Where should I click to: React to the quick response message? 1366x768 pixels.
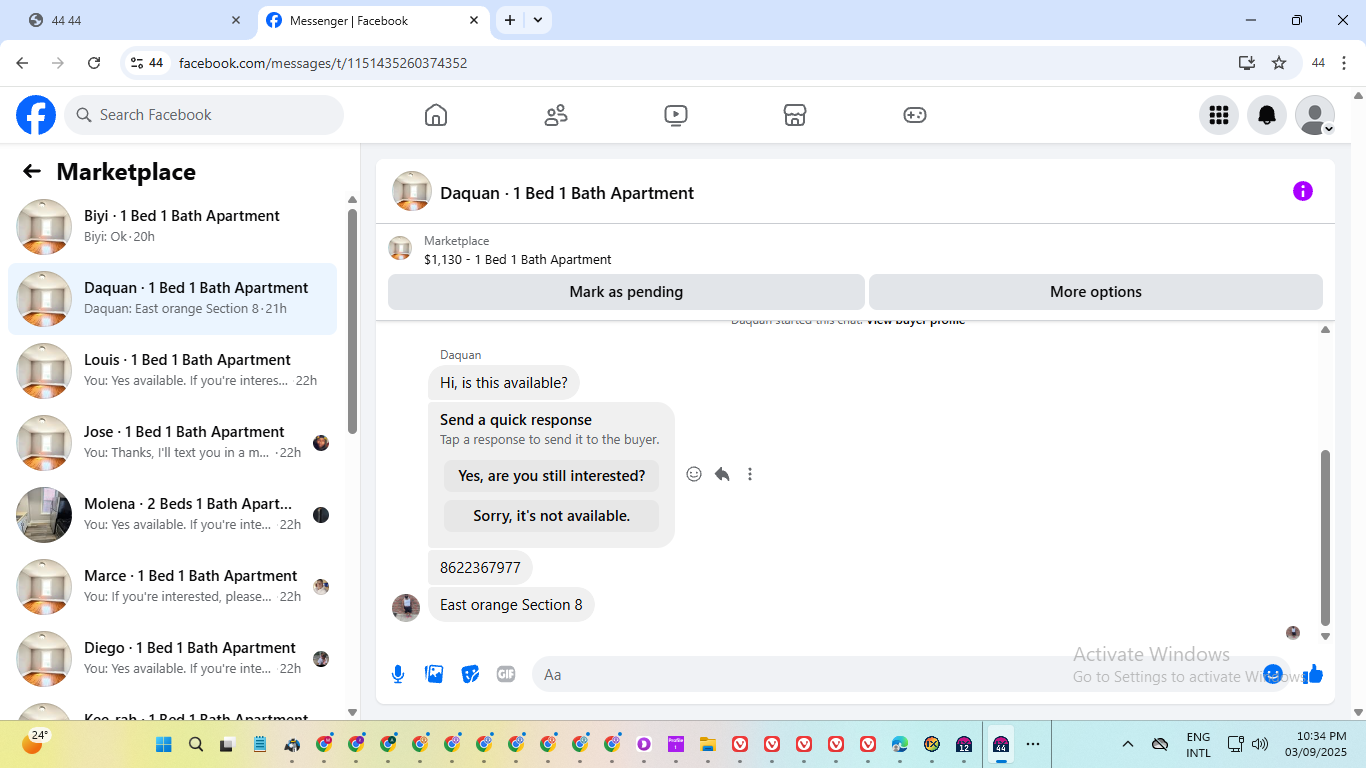click(x=694, y=474)
